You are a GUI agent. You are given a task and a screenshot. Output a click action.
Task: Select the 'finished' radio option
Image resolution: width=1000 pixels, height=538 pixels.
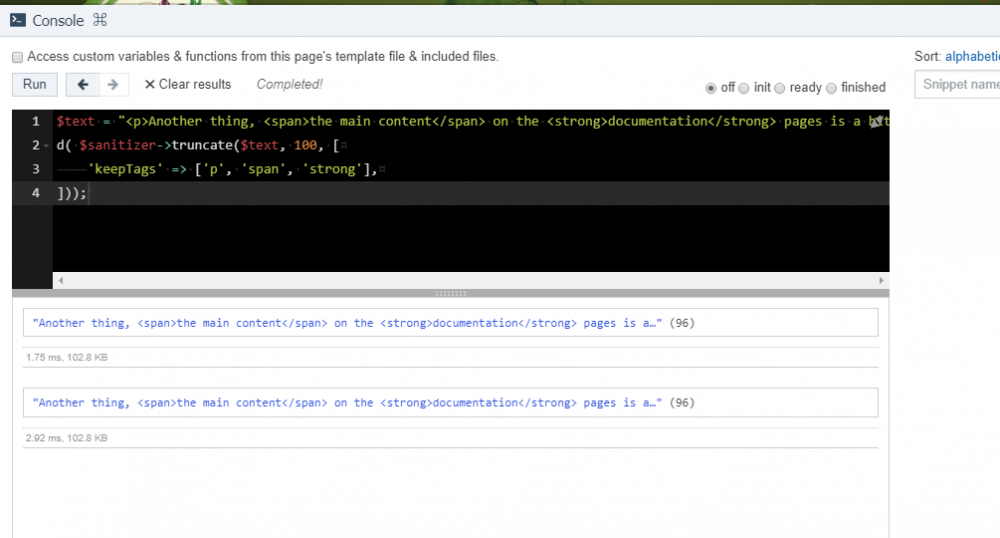click(x=832, y=88)
